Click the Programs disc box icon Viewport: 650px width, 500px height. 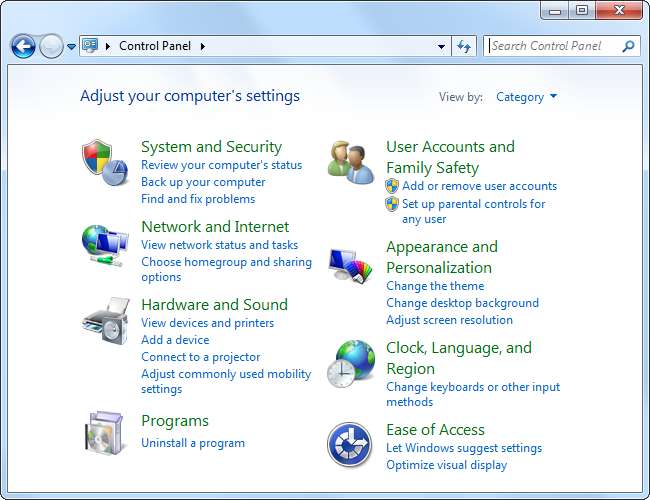[104, 432]
